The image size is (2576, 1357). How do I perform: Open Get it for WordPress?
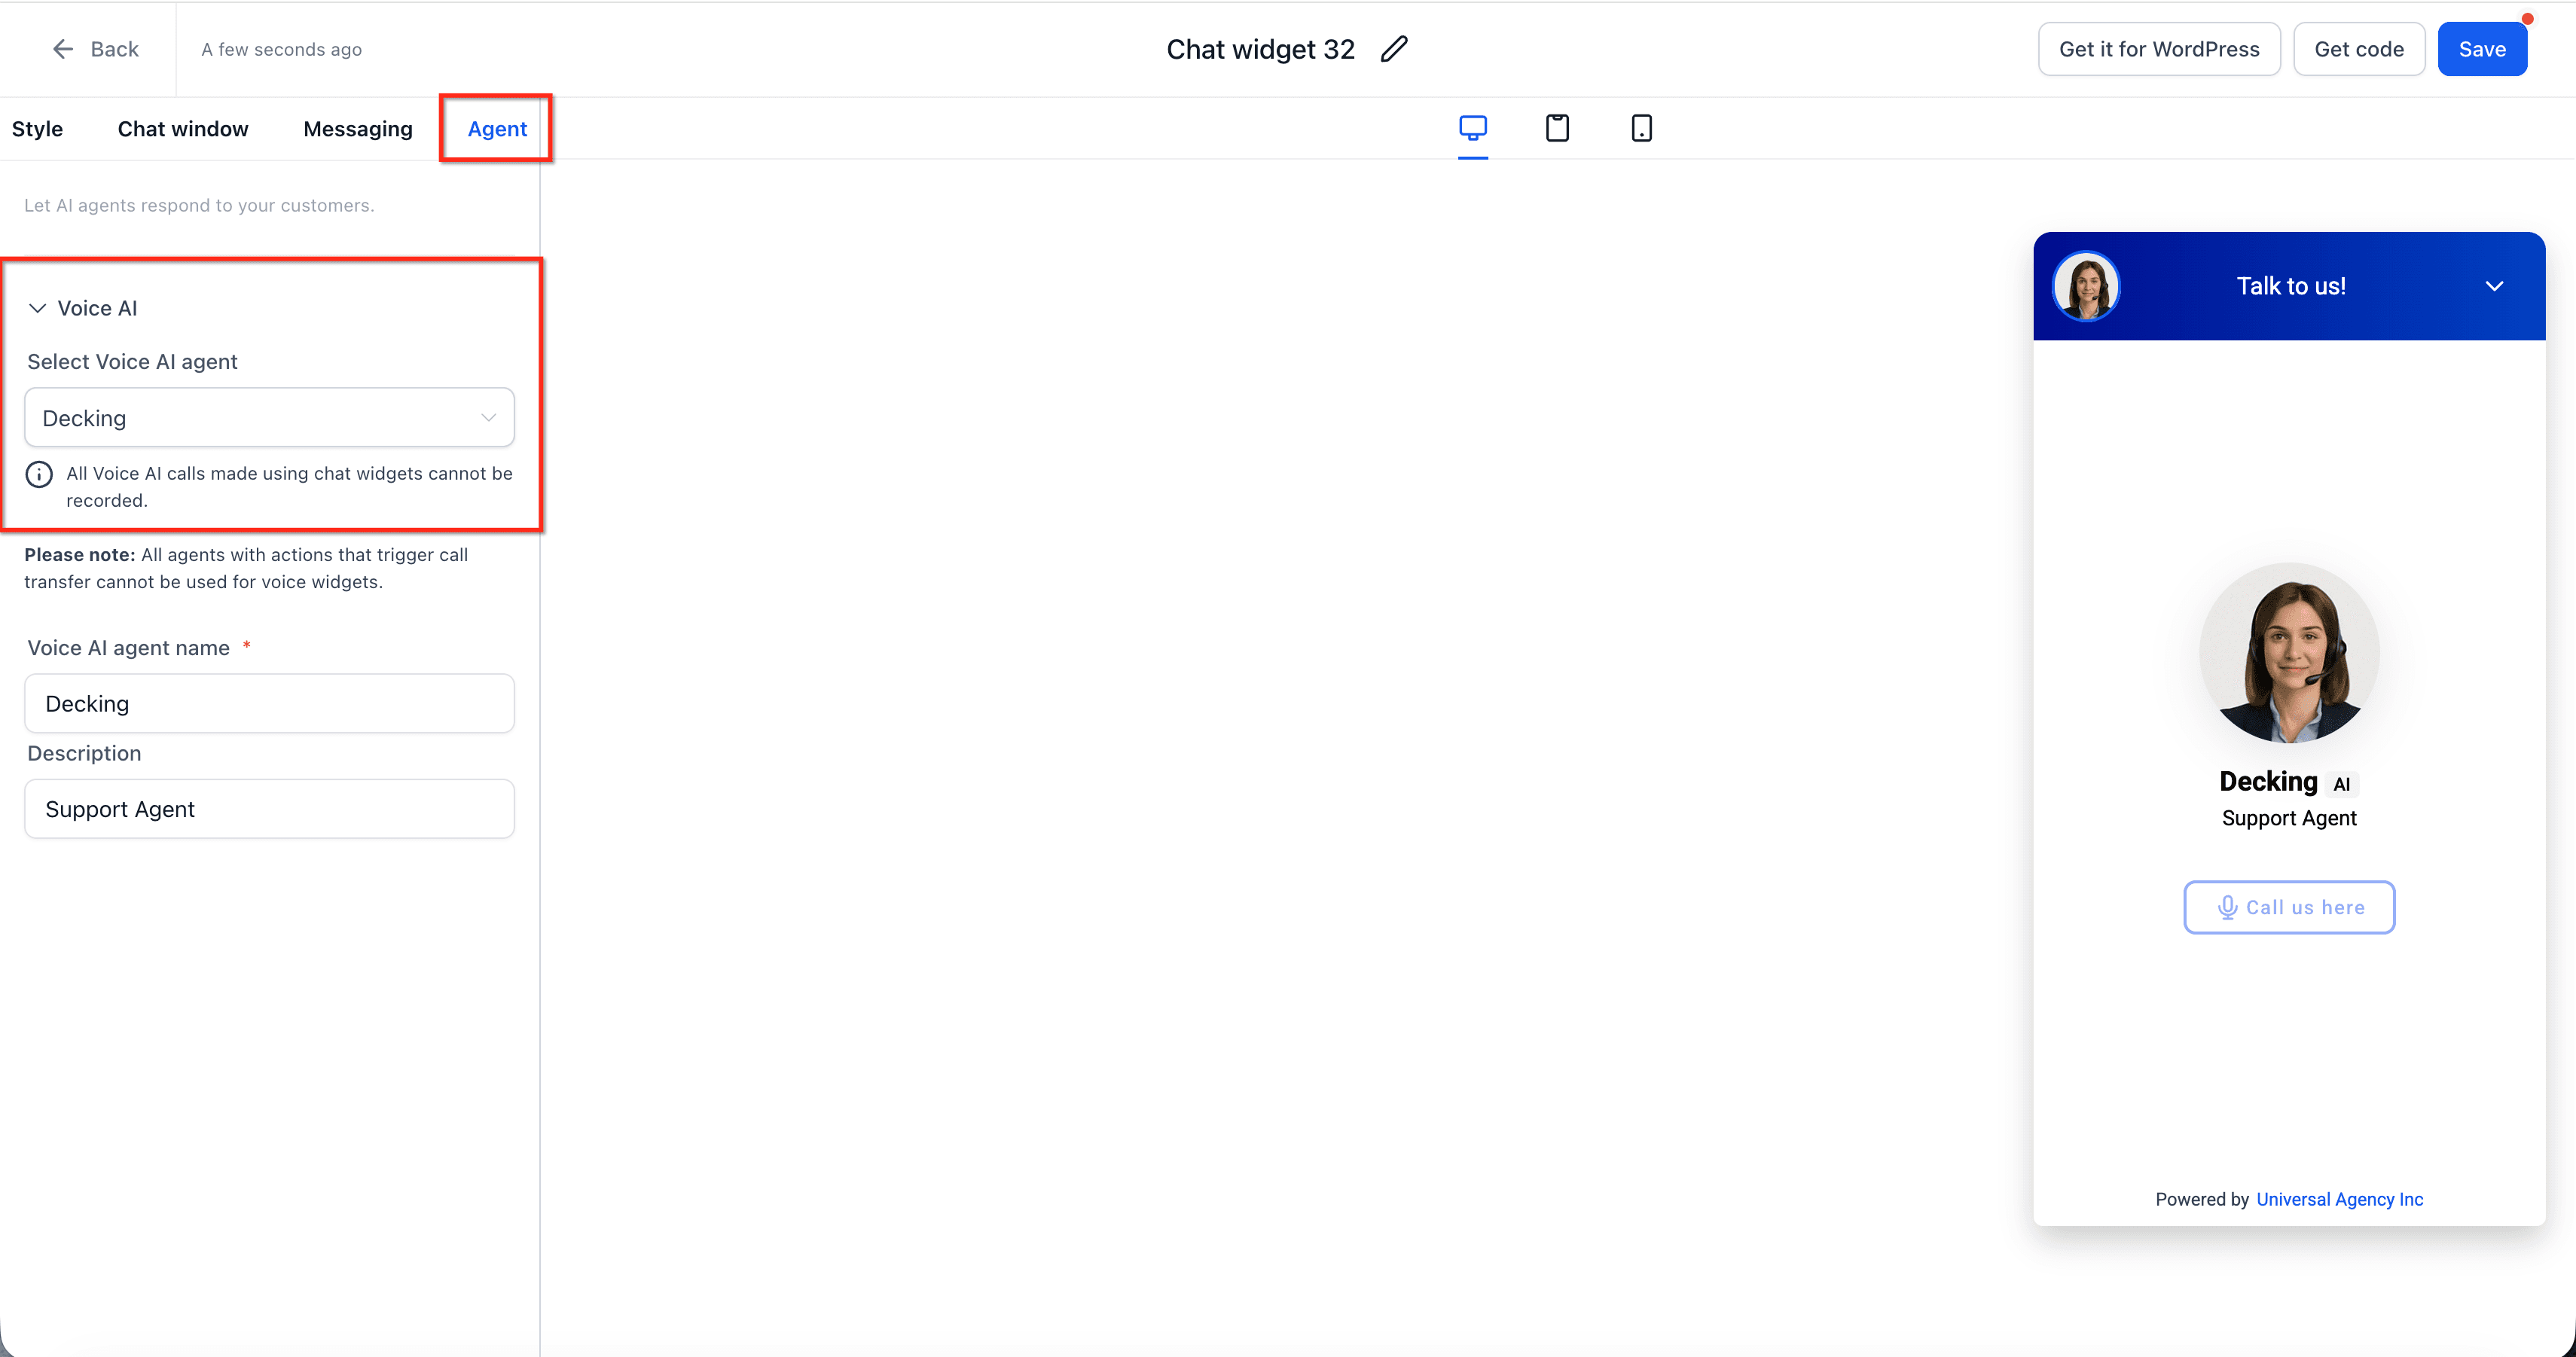(2159, 49)
